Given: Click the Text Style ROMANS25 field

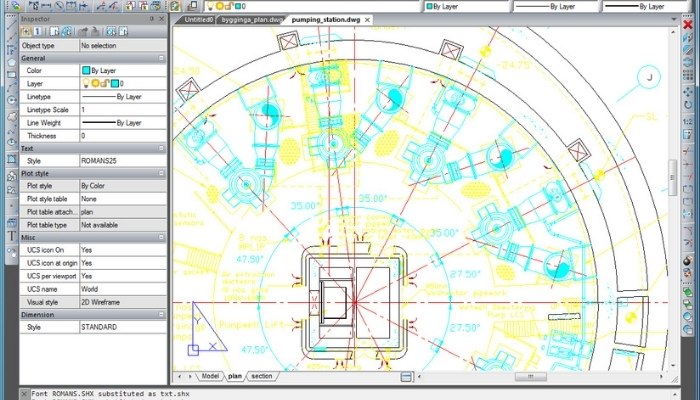Looking at the screenshot, I should 123,161.
